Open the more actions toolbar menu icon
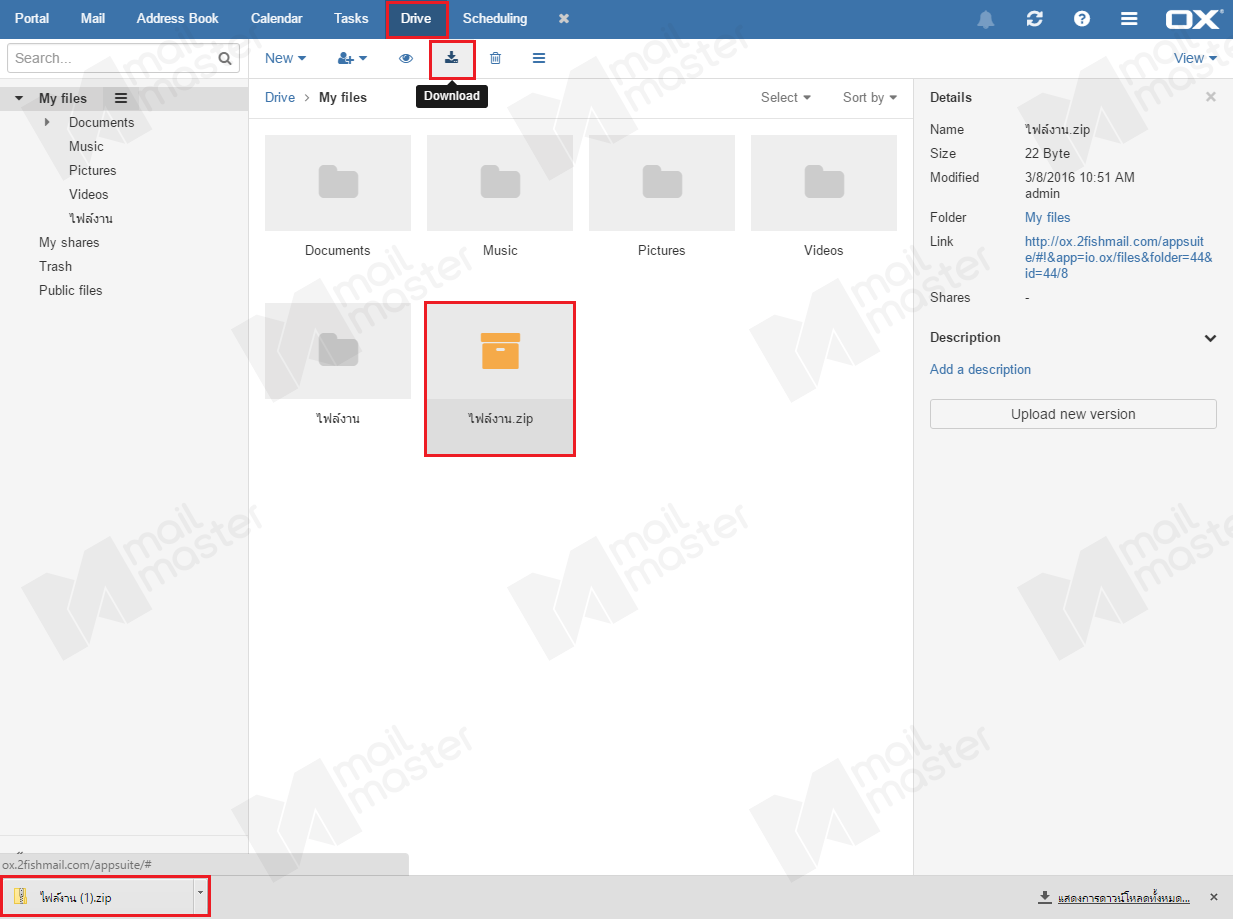1233x919 pixels. coord(539,58)
